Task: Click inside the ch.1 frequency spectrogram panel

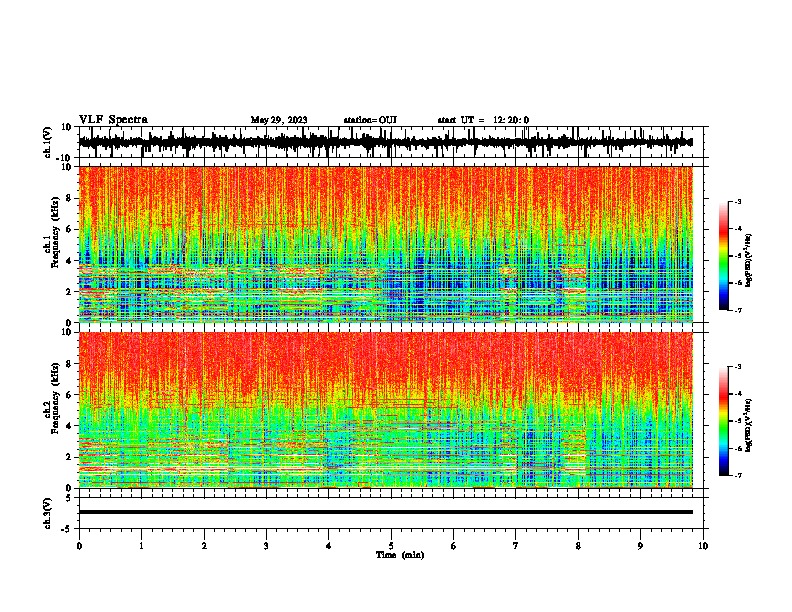Action: 386,244
